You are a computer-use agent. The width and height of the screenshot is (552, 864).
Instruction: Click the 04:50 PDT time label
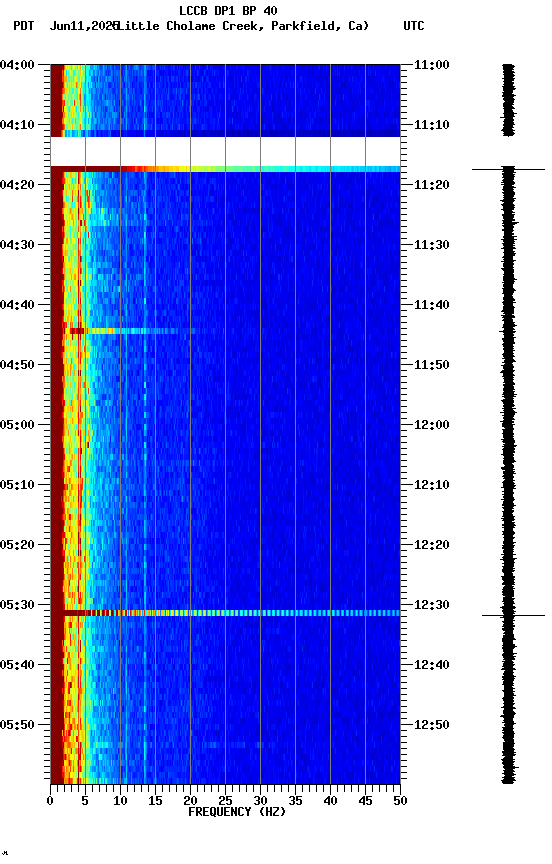pyautogui.click(x=17, y=365)
